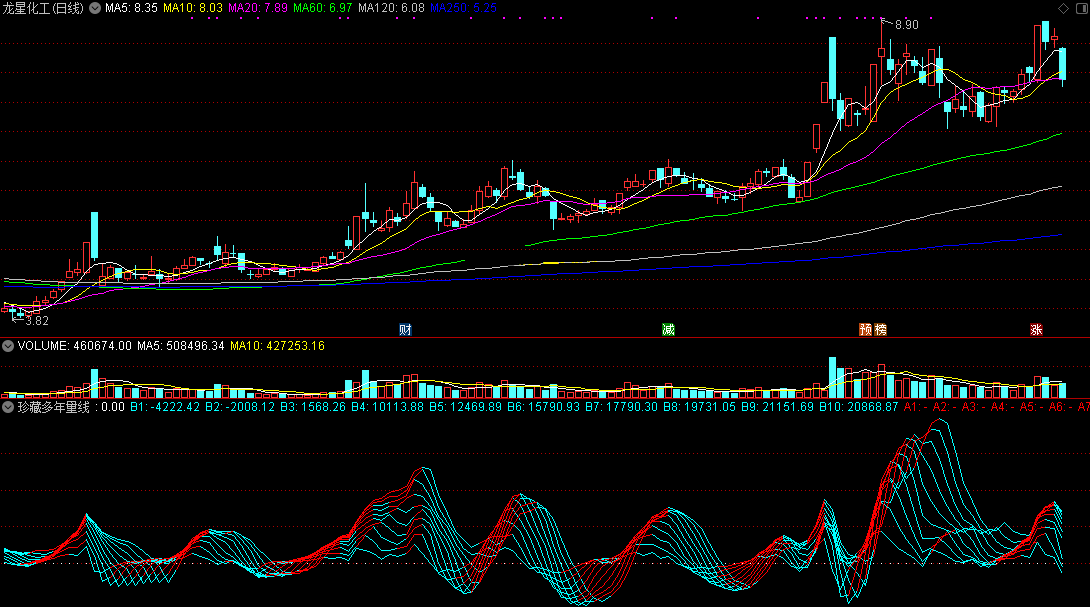Click the diamond icon at top right
The width and height of the screenshot is (1090, 607).
pyautogui.click(x=1063, y=8)
